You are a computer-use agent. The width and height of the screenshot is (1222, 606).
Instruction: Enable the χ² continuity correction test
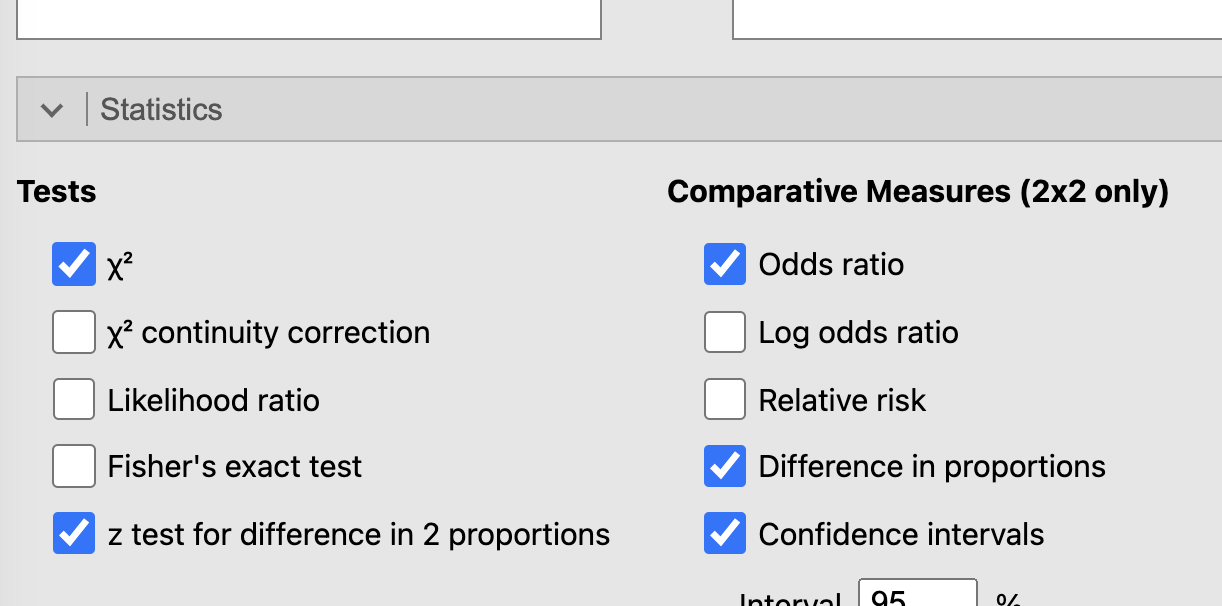tap(73, 331)
